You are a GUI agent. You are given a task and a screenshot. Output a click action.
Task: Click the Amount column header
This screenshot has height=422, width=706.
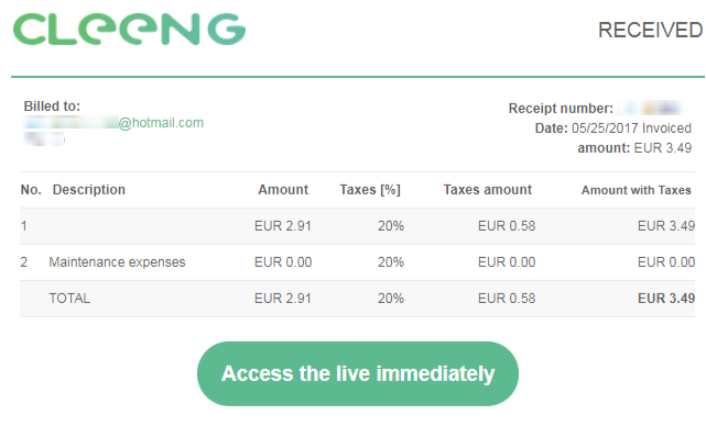pyautogui.click(x=283, y=190)
